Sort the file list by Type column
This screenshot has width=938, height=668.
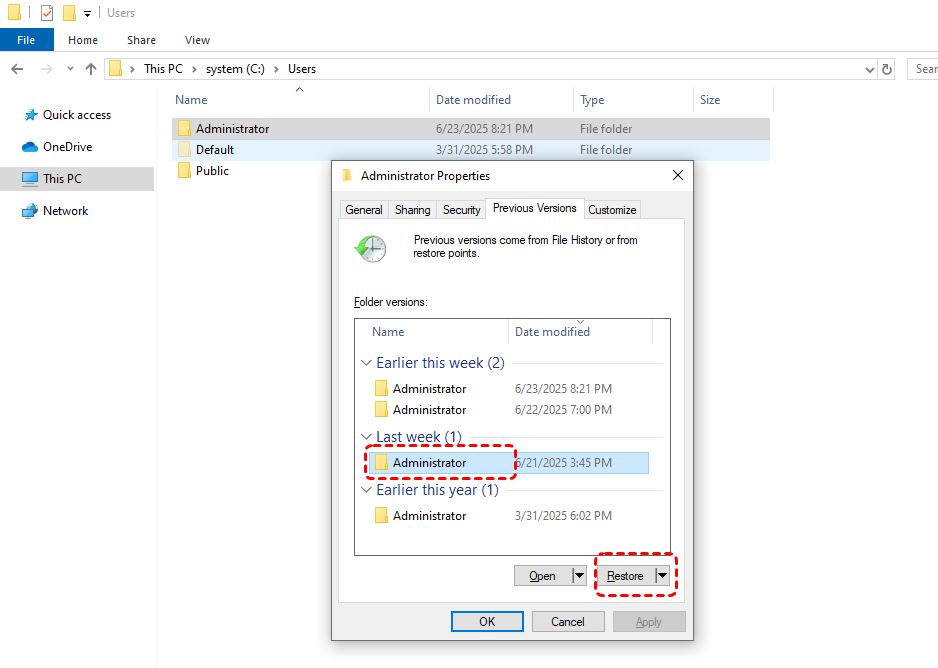[634, 100]
